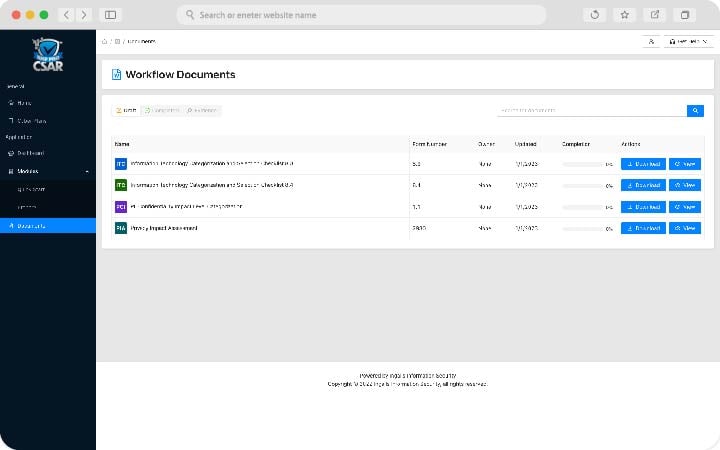Screen dimensions: 720x450
Task: Download the Privacy Impact Assessment document
Action: [x=642, y=228]
